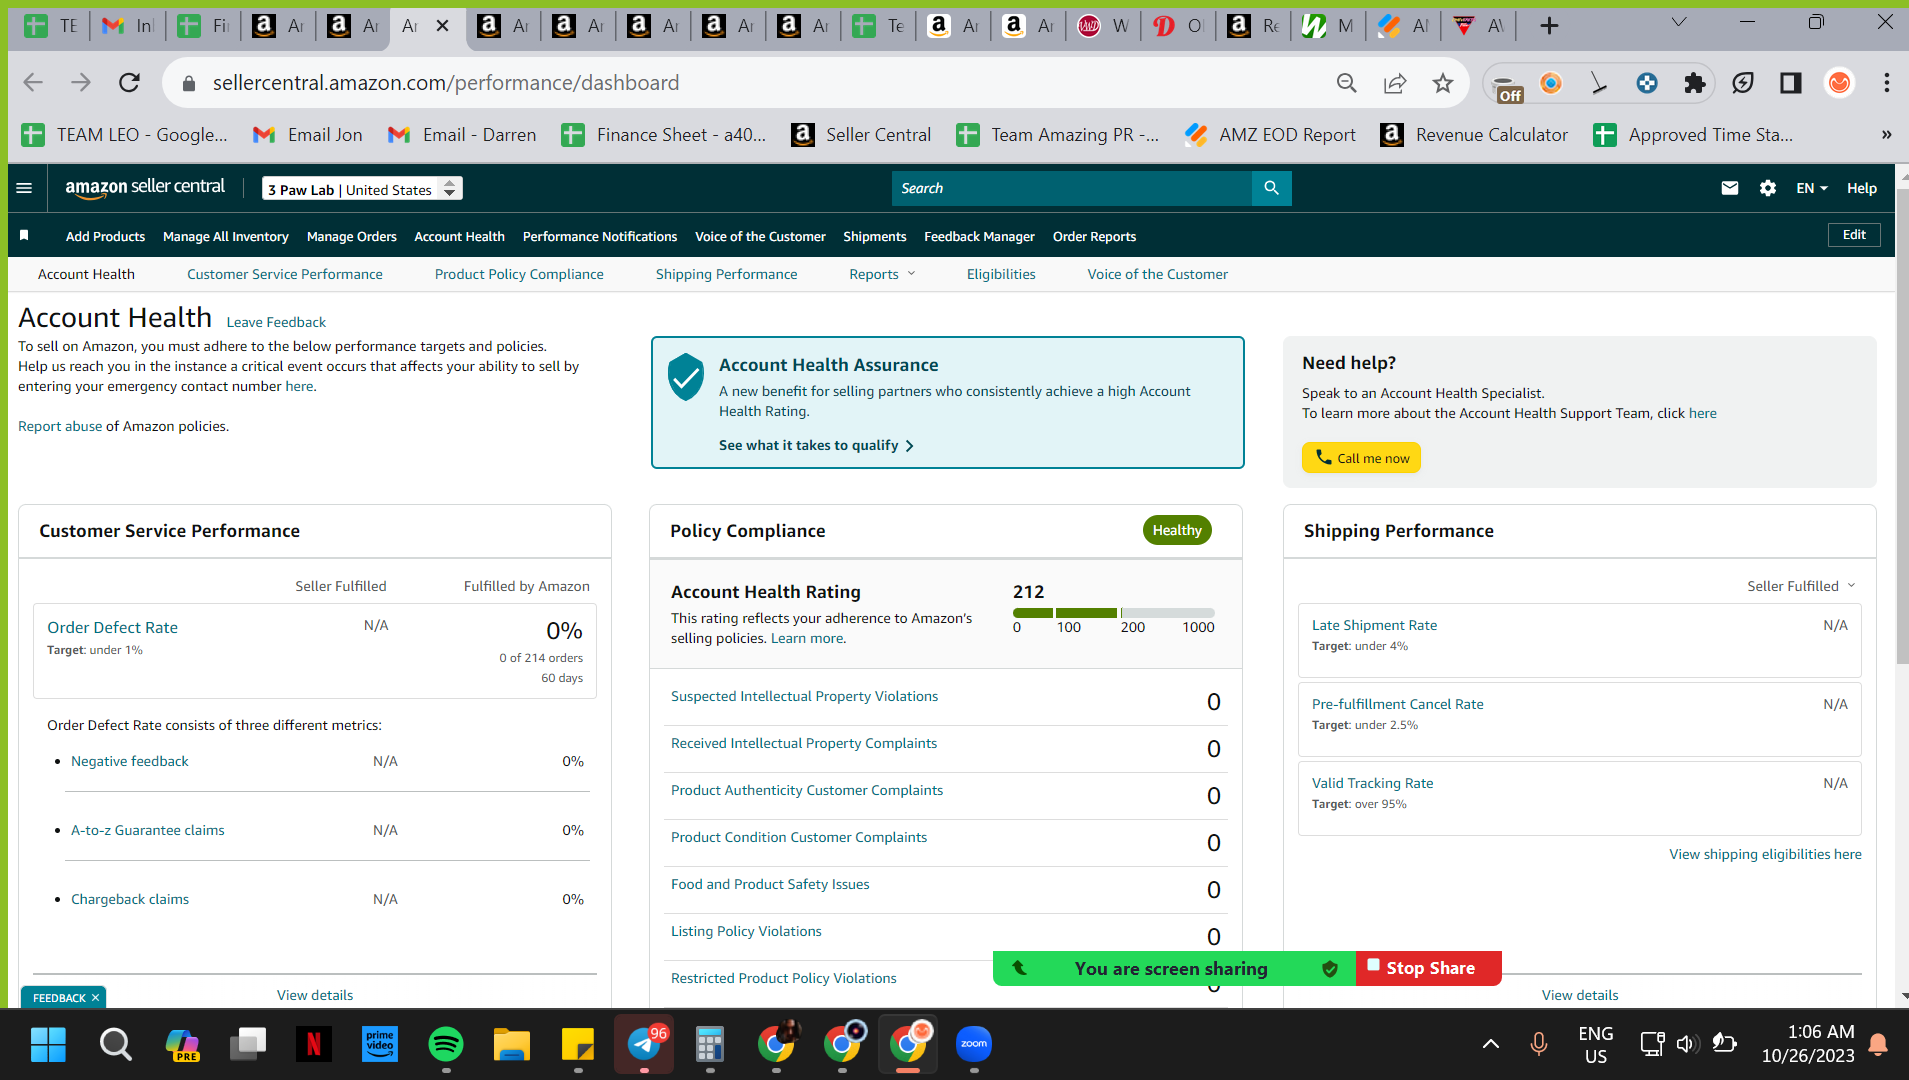Bookmark this page with the star icon

[x=1442, y=83]
